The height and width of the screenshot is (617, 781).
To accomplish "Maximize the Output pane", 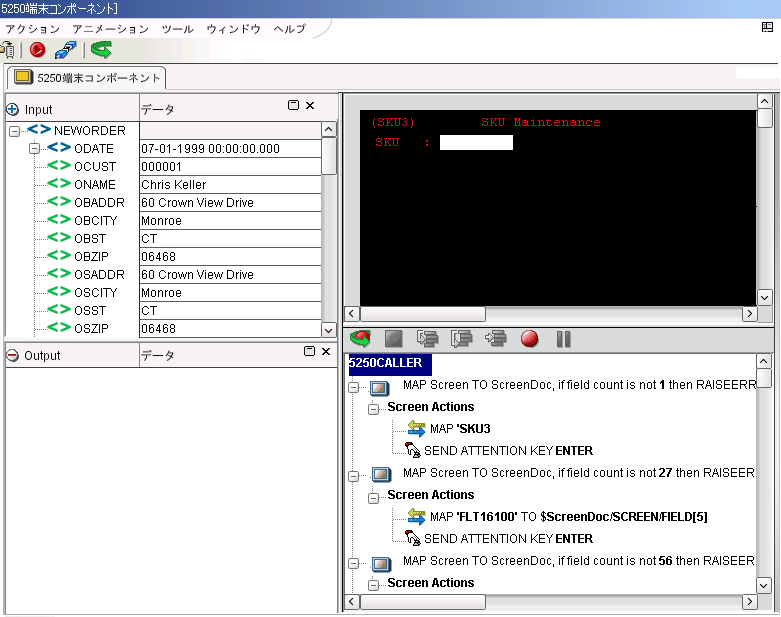I will [x=309, y=351].
